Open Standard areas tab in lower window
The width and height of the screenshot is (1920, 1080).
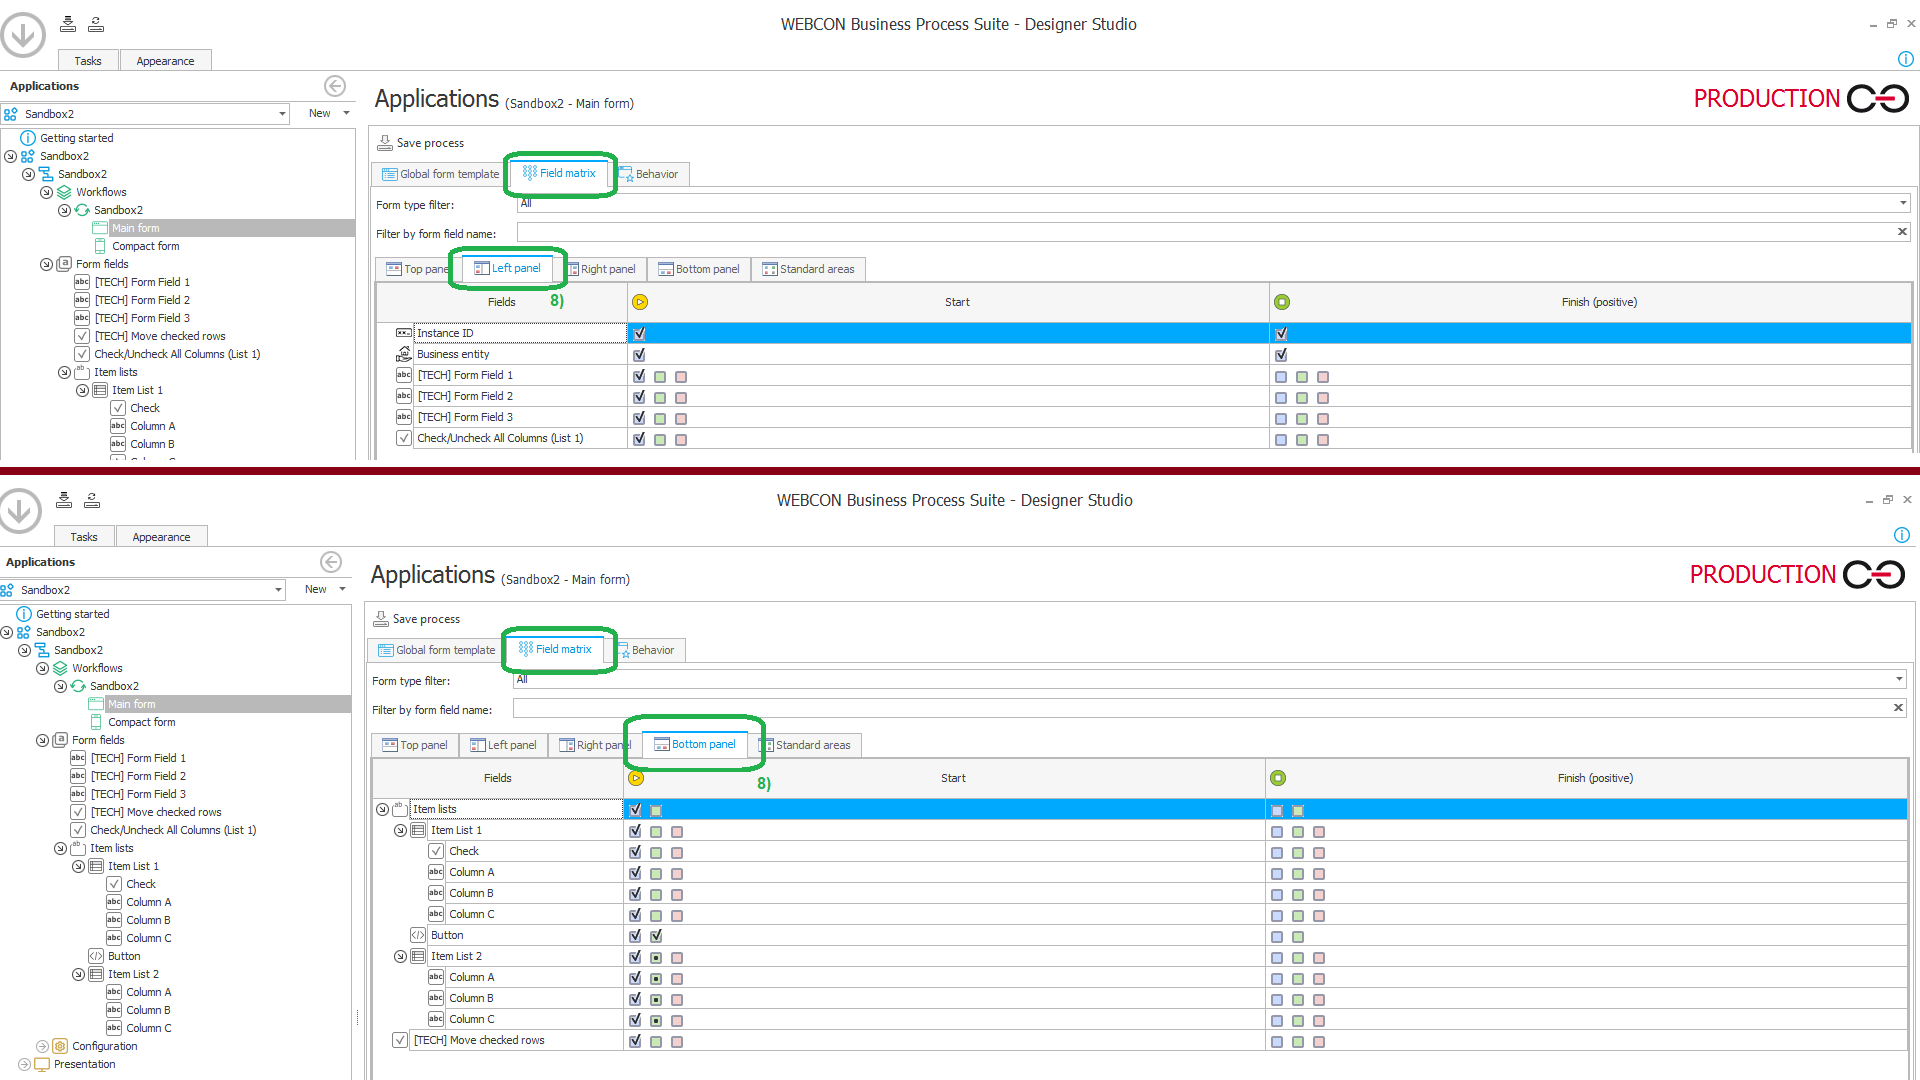(812, 745)
